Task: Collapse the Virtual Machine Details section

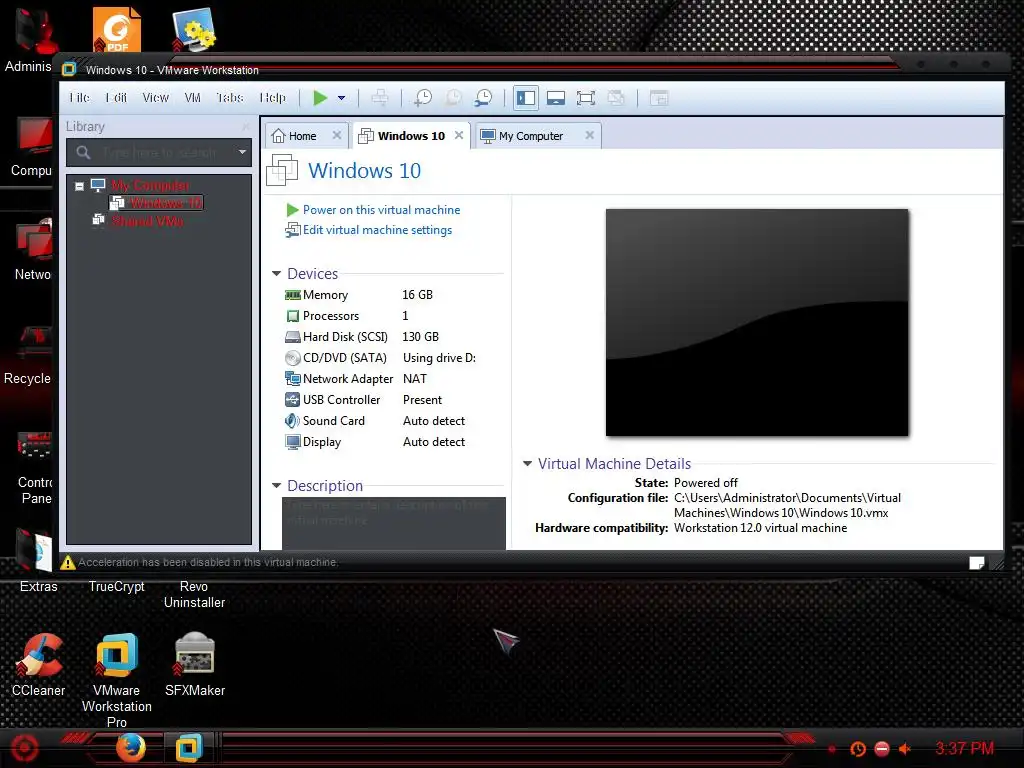Action: [x=527, y=464]
